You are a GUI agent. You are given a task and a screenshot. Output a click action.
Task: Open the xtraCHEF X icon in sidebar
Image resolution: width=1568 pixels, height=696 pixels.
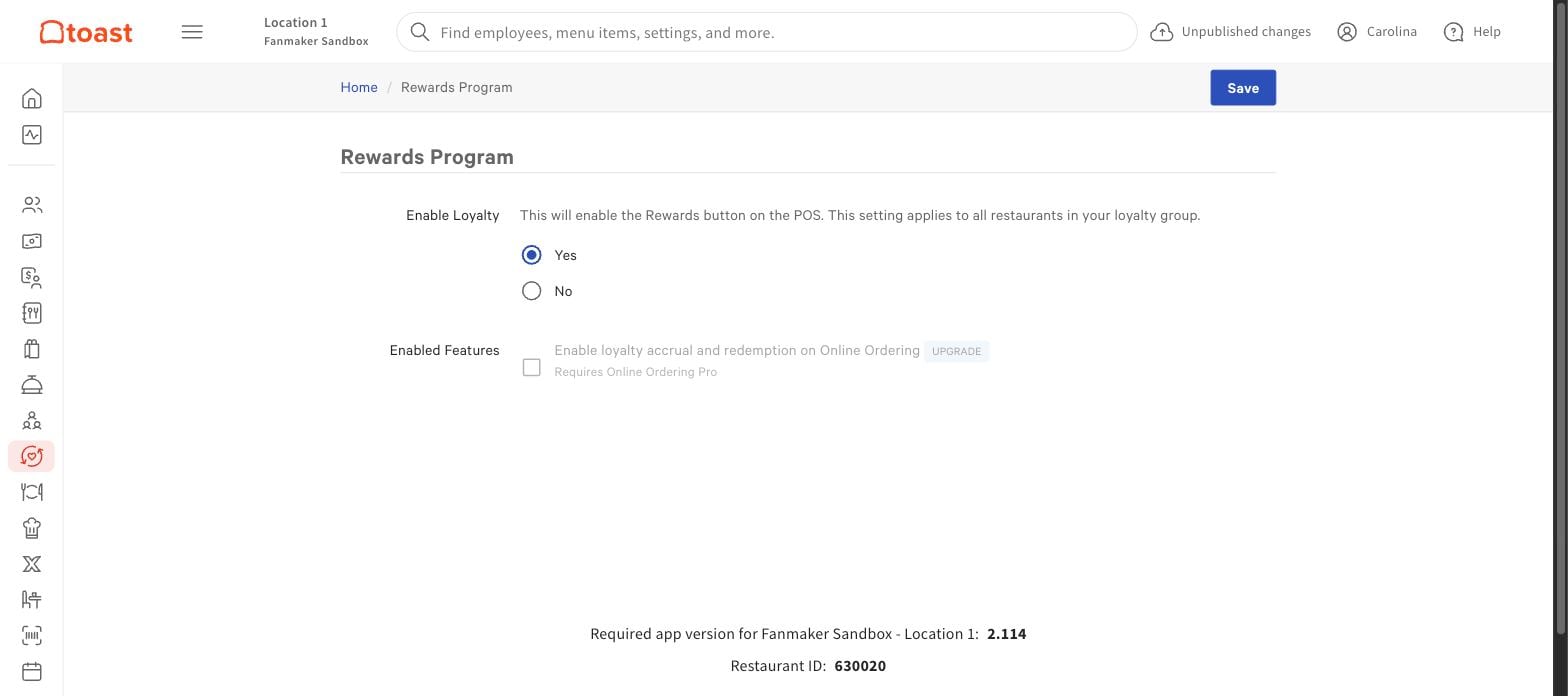pyautogui.click(x=32, y=564)
